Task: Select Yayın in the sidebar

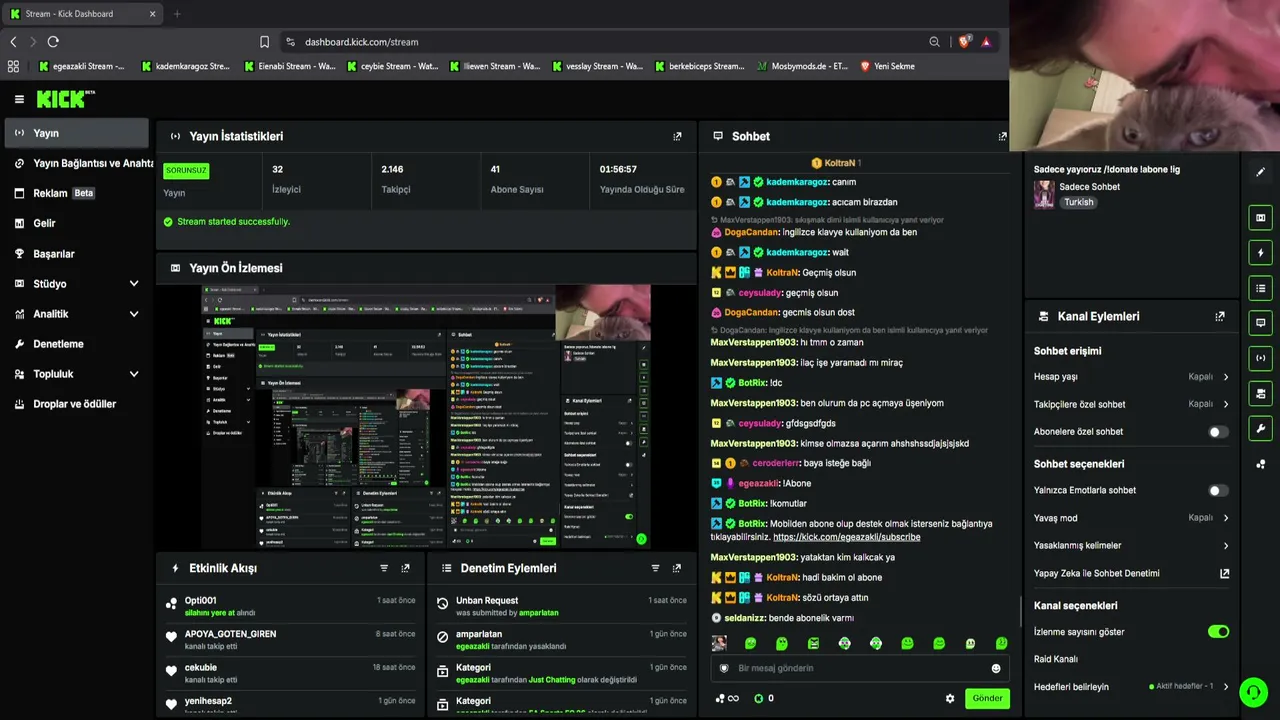Action: click(76, 133)
